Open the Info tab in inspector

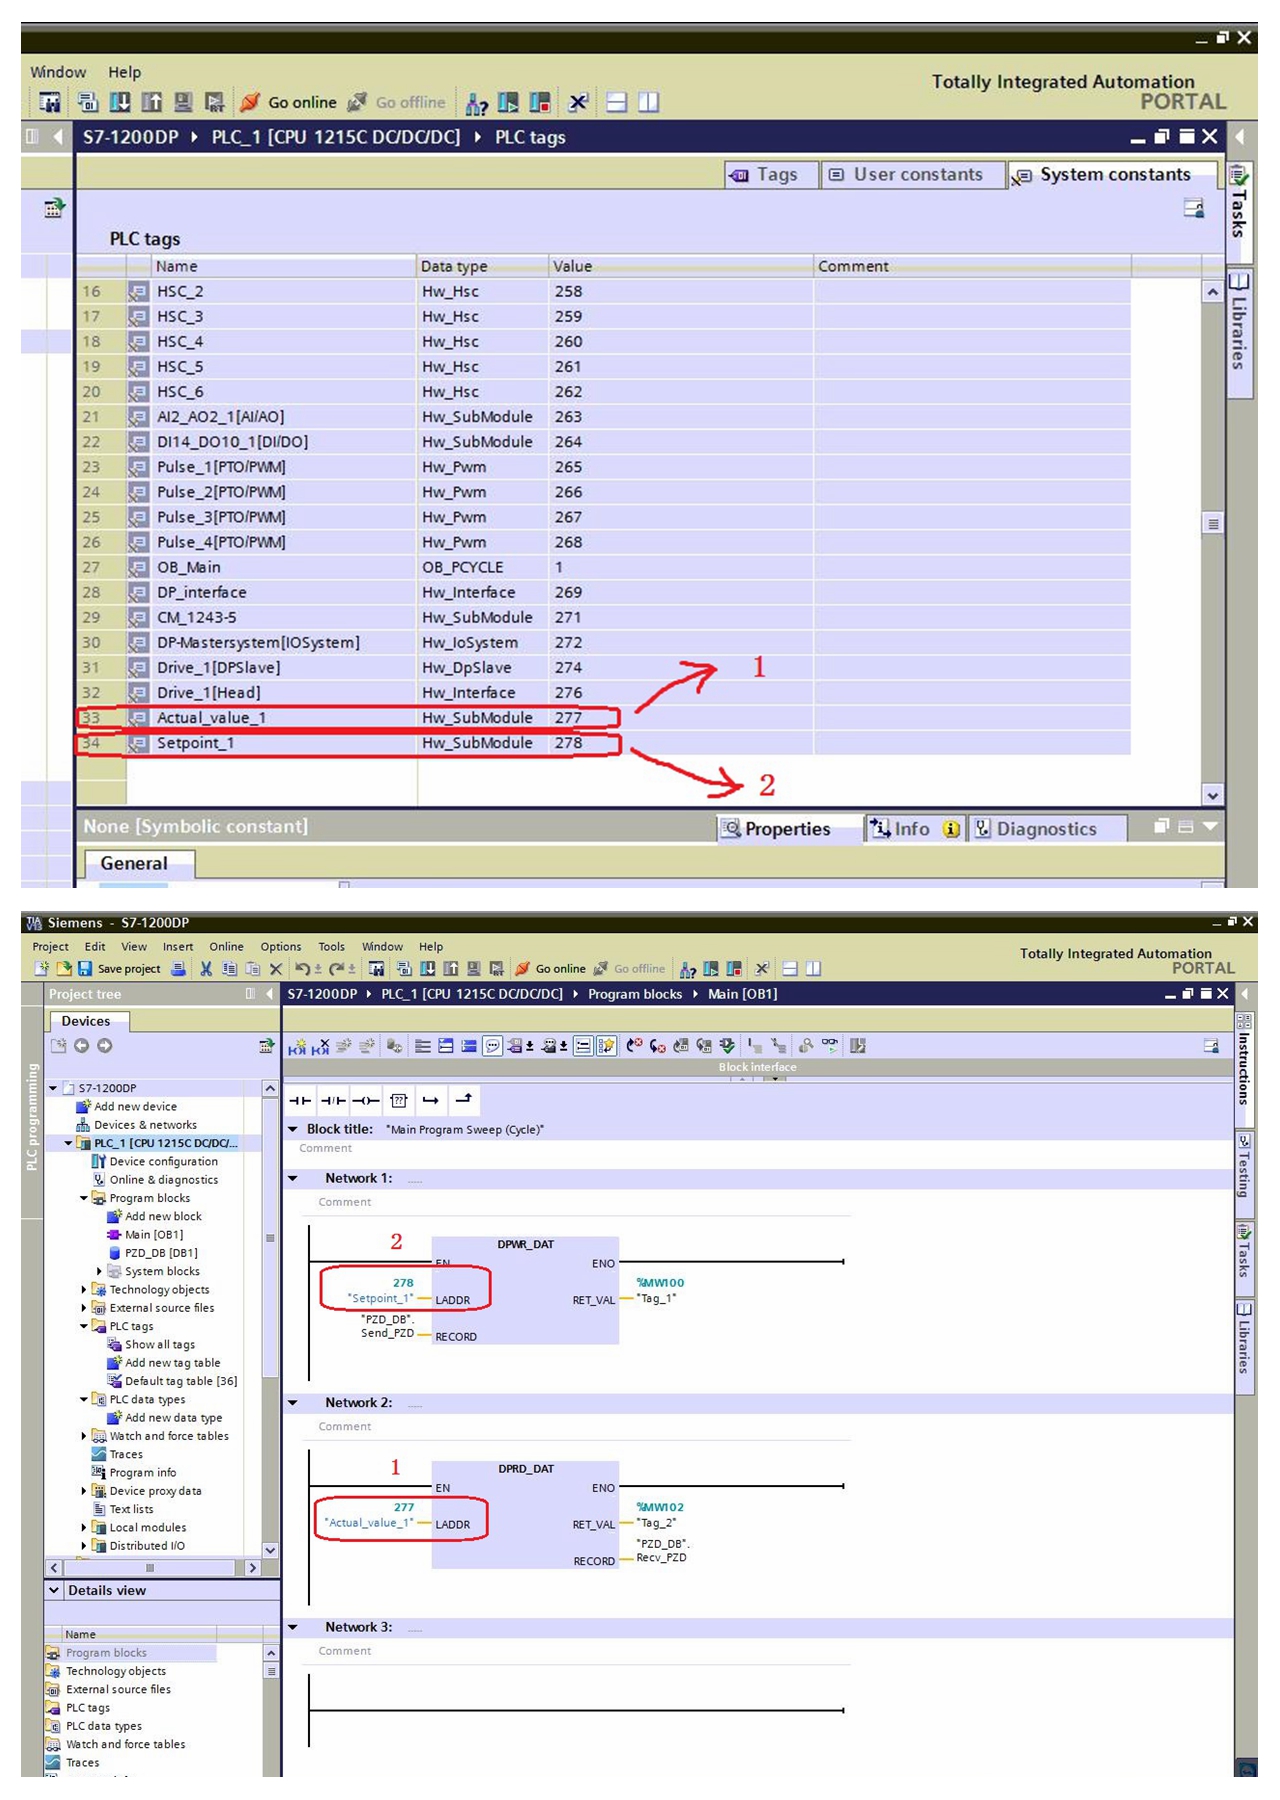click(x=914, y=829)
